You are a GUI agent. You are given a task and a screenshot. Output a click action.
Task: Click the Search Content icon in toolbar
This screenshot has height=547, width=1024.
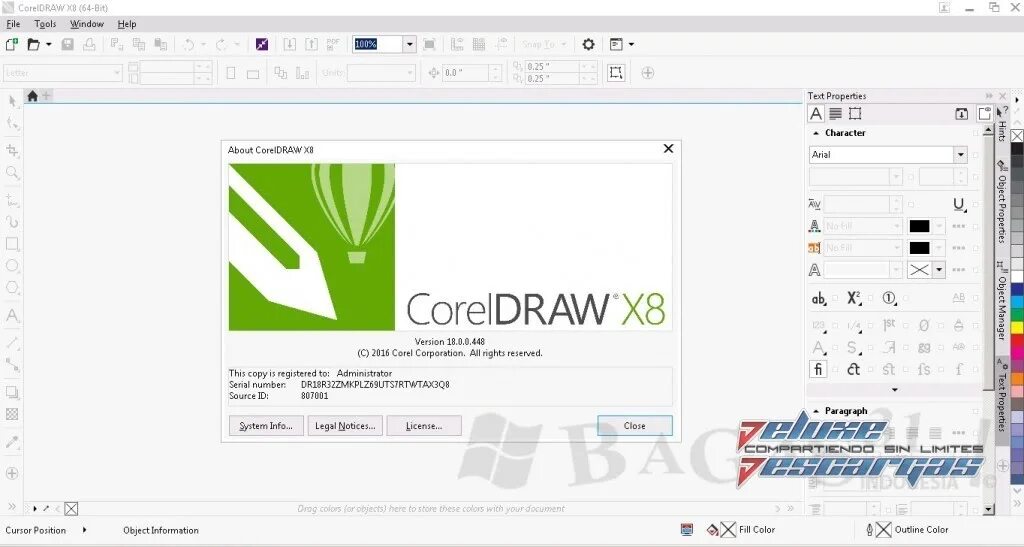[262, 44]
